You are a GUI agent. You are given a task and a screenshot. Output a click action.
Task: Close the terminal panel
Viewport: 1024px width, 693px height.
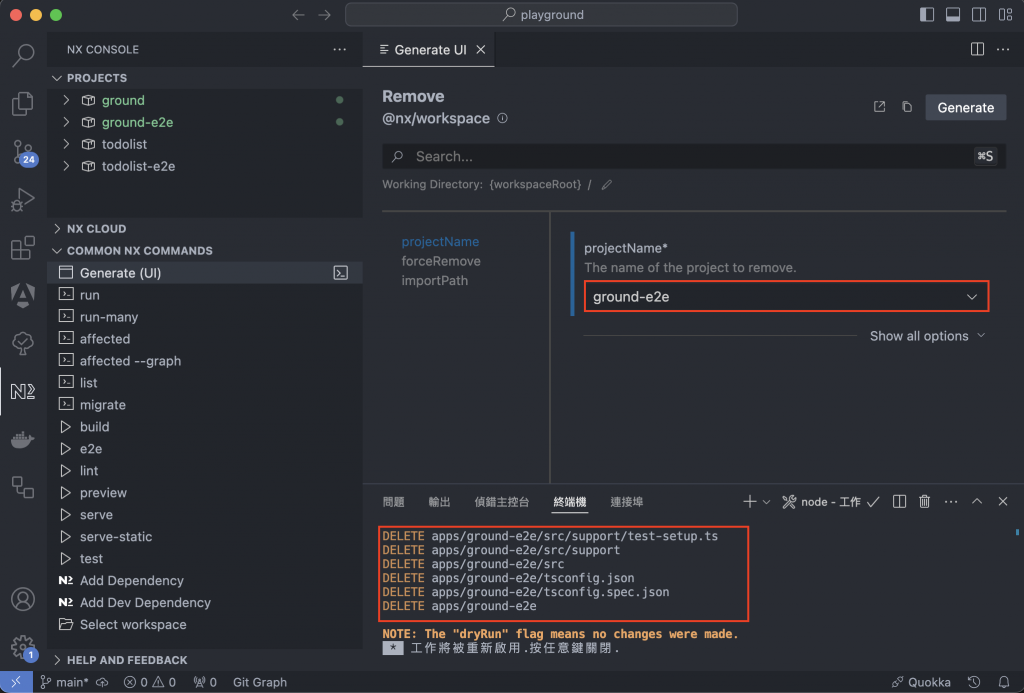point(1003,502)
